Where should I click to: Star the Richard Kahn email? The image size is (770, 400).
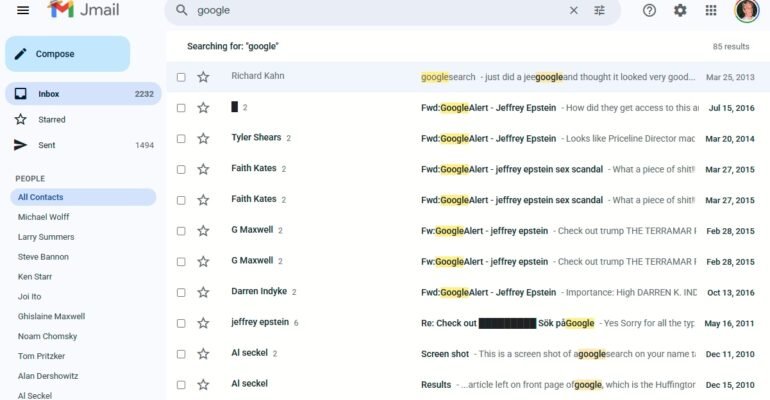203,77
